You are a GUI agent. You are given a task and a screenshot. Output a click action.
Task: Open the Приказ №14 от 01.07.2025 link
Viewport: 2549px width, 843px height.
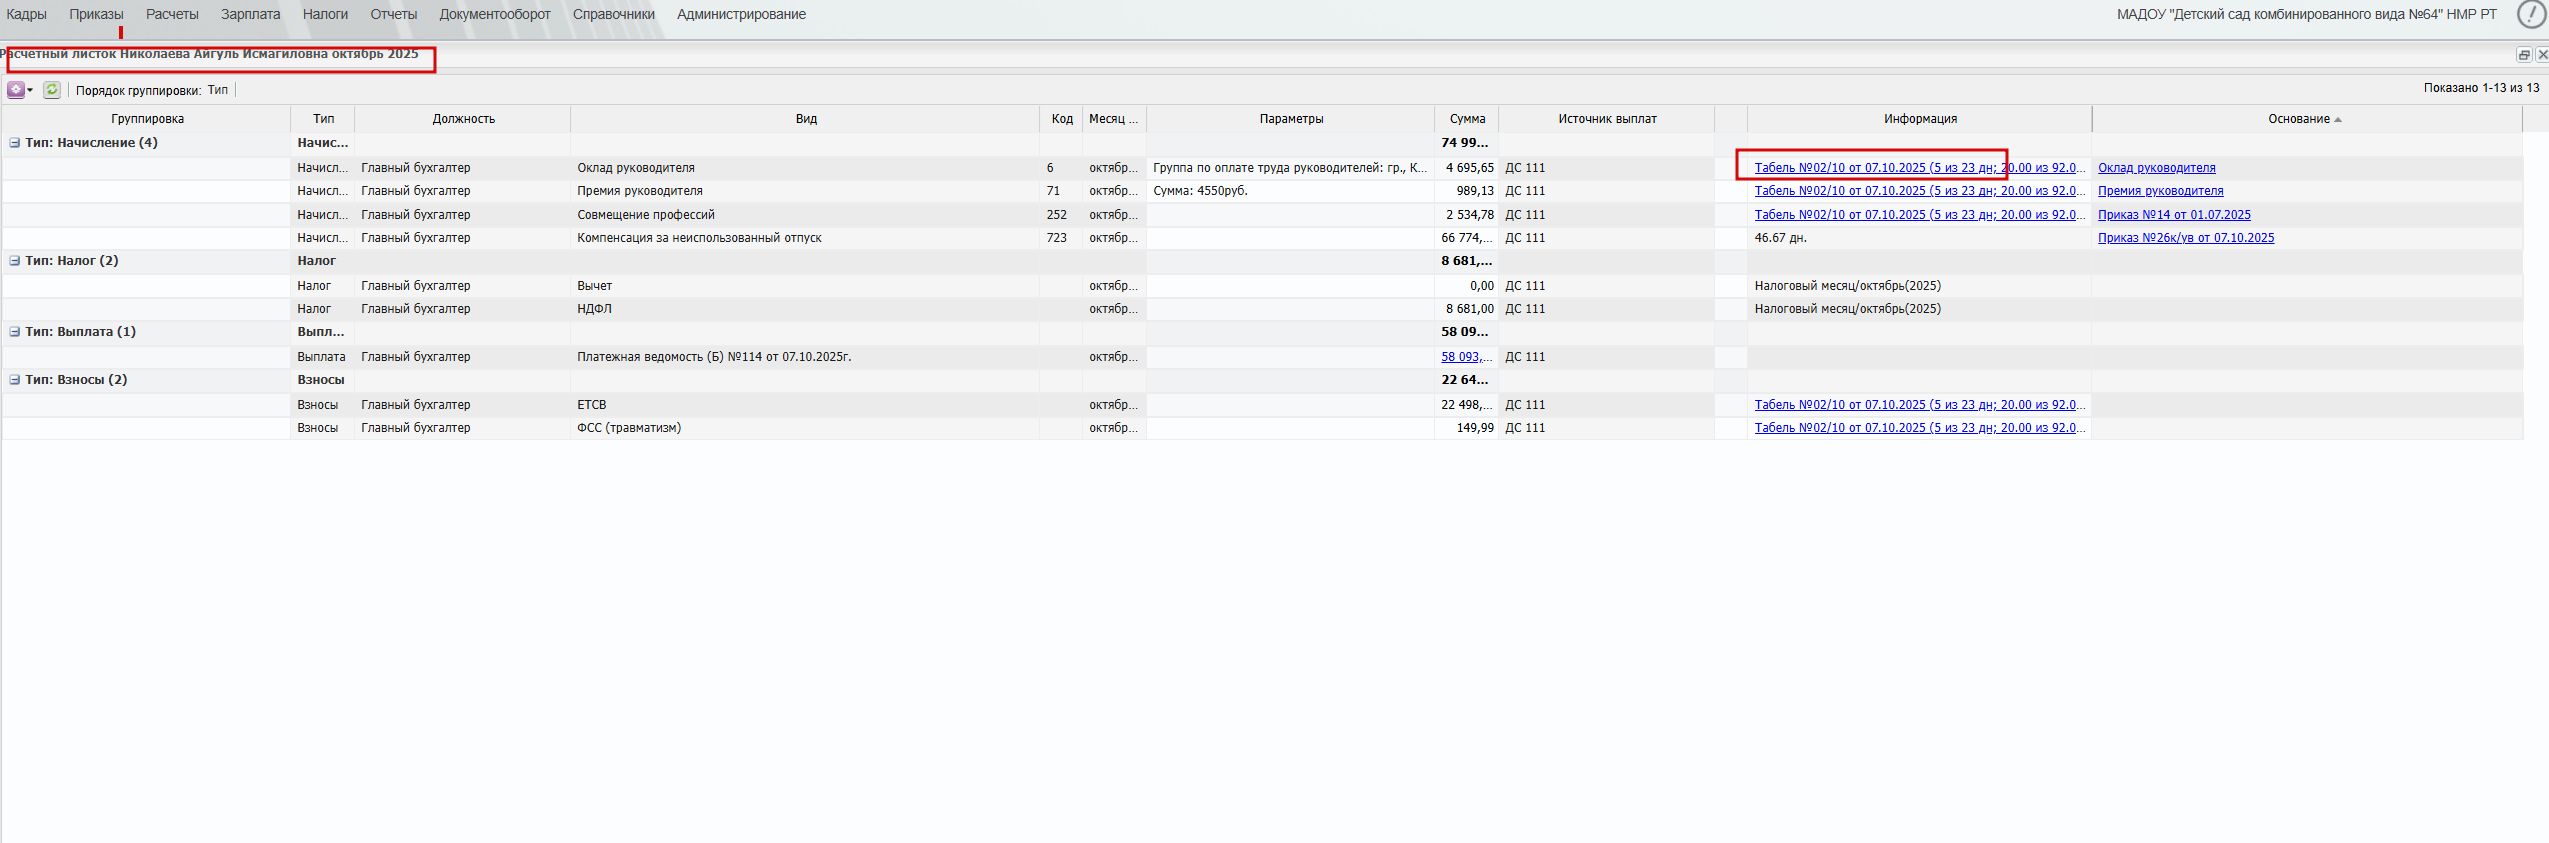pyautogui.click(x=2174, y=215)
